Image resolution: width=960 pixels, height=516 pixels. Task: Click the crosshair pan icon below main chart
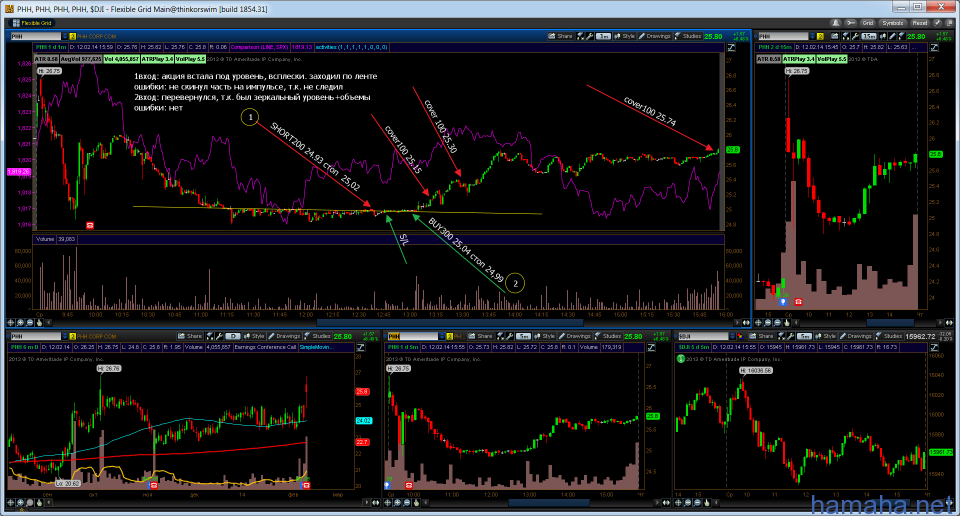click(11, 323)
